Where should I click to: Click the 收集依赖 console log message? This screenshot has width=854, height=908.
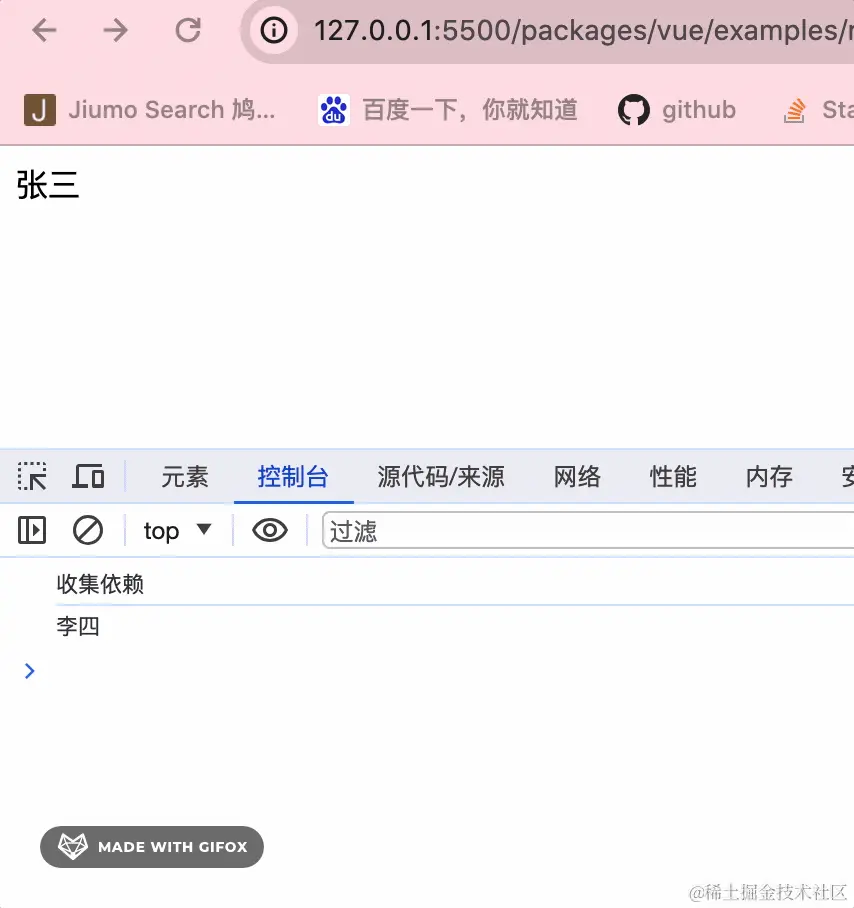(x=100, y=584)
